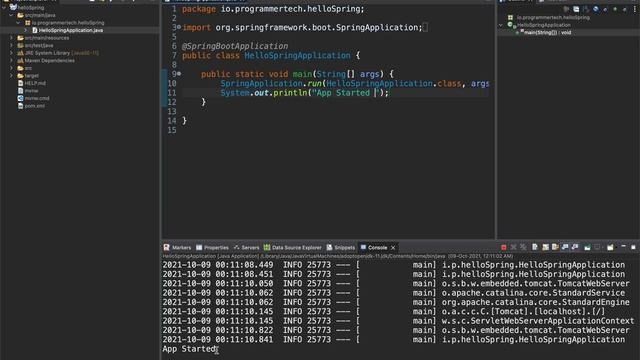The width and height of the screenshot is (640, 360).
Task: Toggle show console on standard error change
Action: click(575, 247)
